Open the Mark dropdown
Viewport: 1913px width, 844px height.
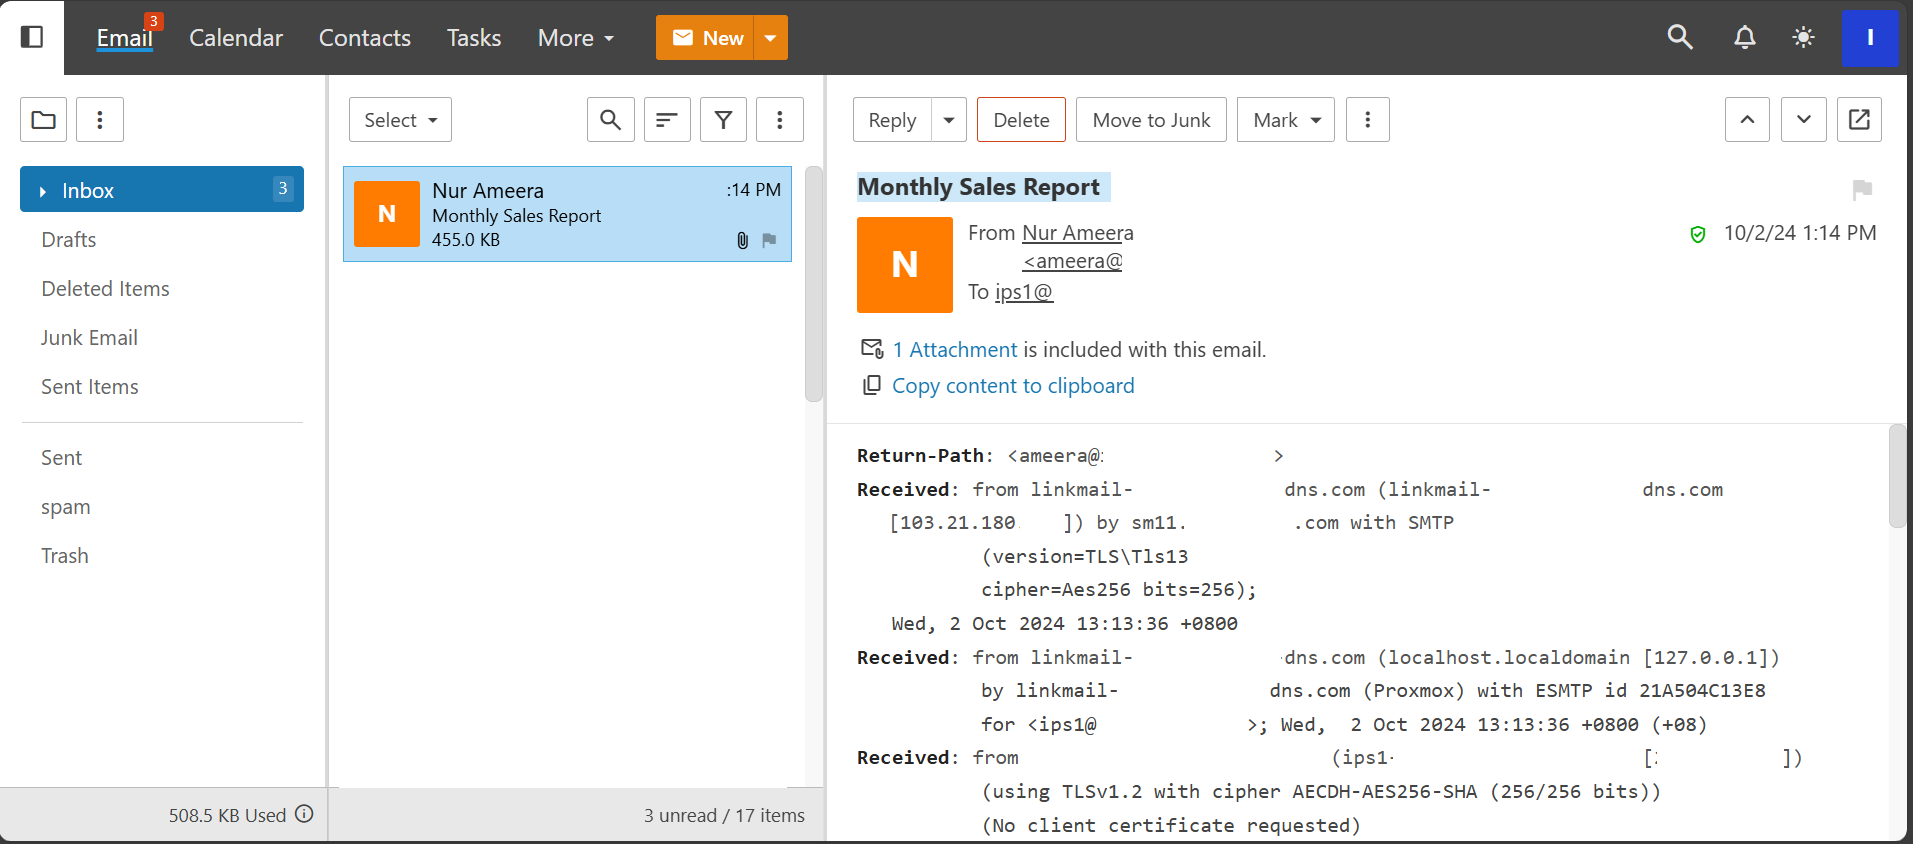point(1285,120)
